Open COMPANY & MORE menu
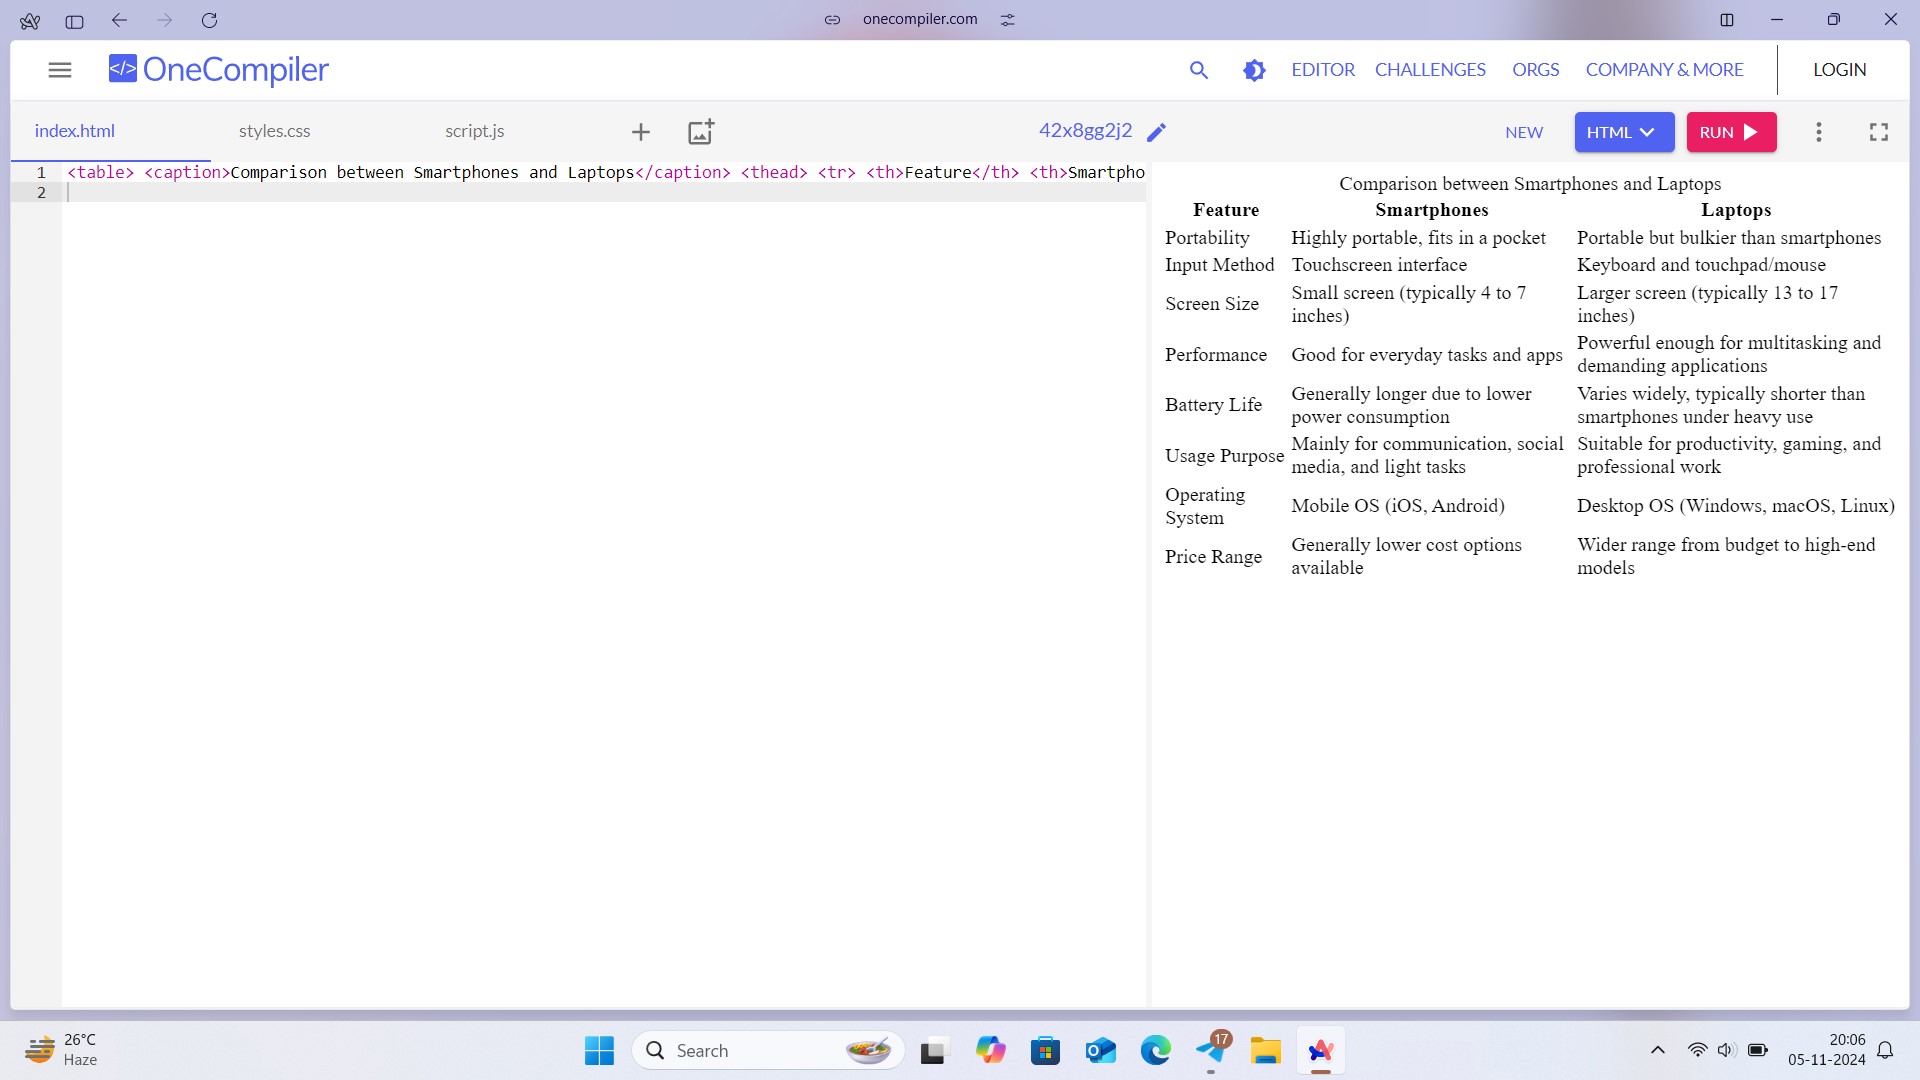This screenshot has height=1080, width=1920. [1664, 70]
